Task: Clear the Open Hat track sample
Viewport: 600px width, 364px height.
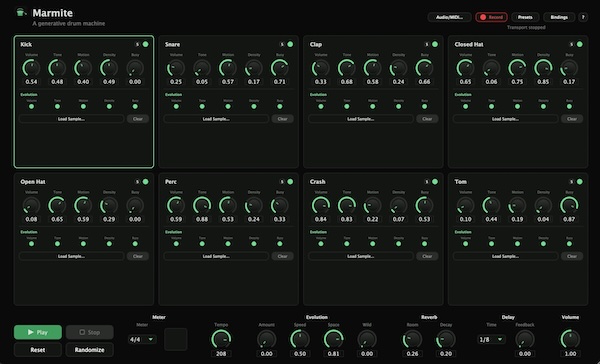Action: 138,256
